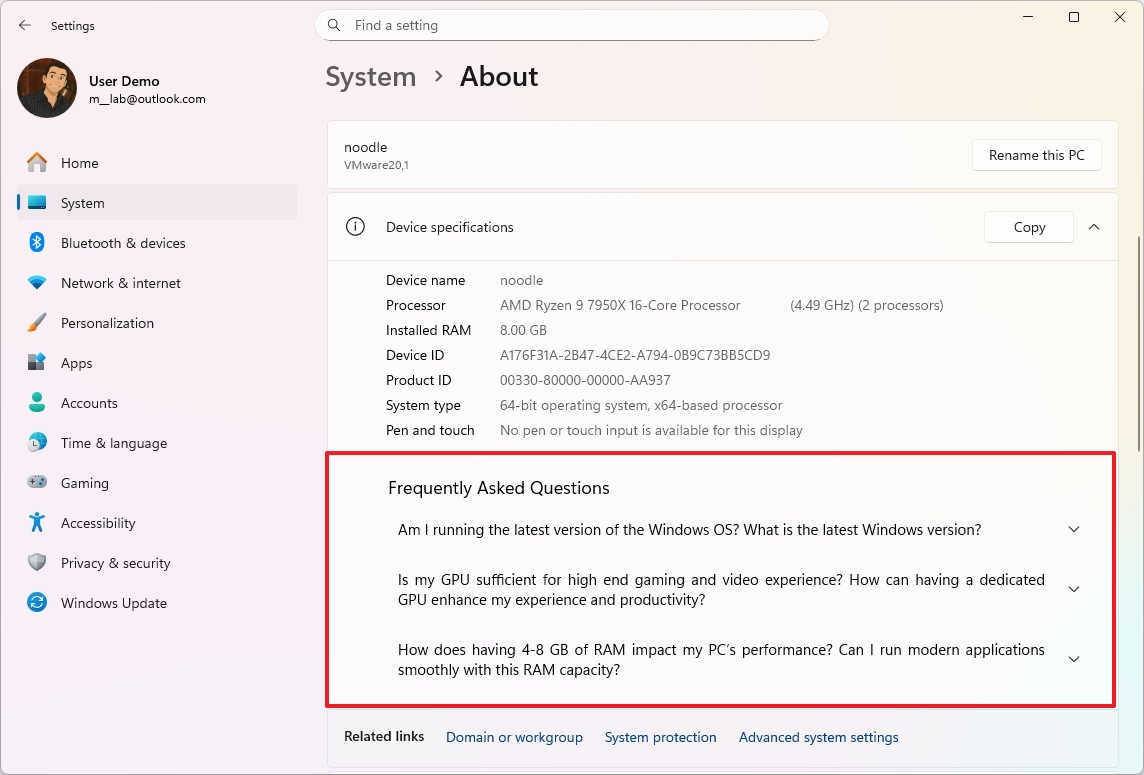
Task: Go to Accounts settings page
Action: coord(89,403)
